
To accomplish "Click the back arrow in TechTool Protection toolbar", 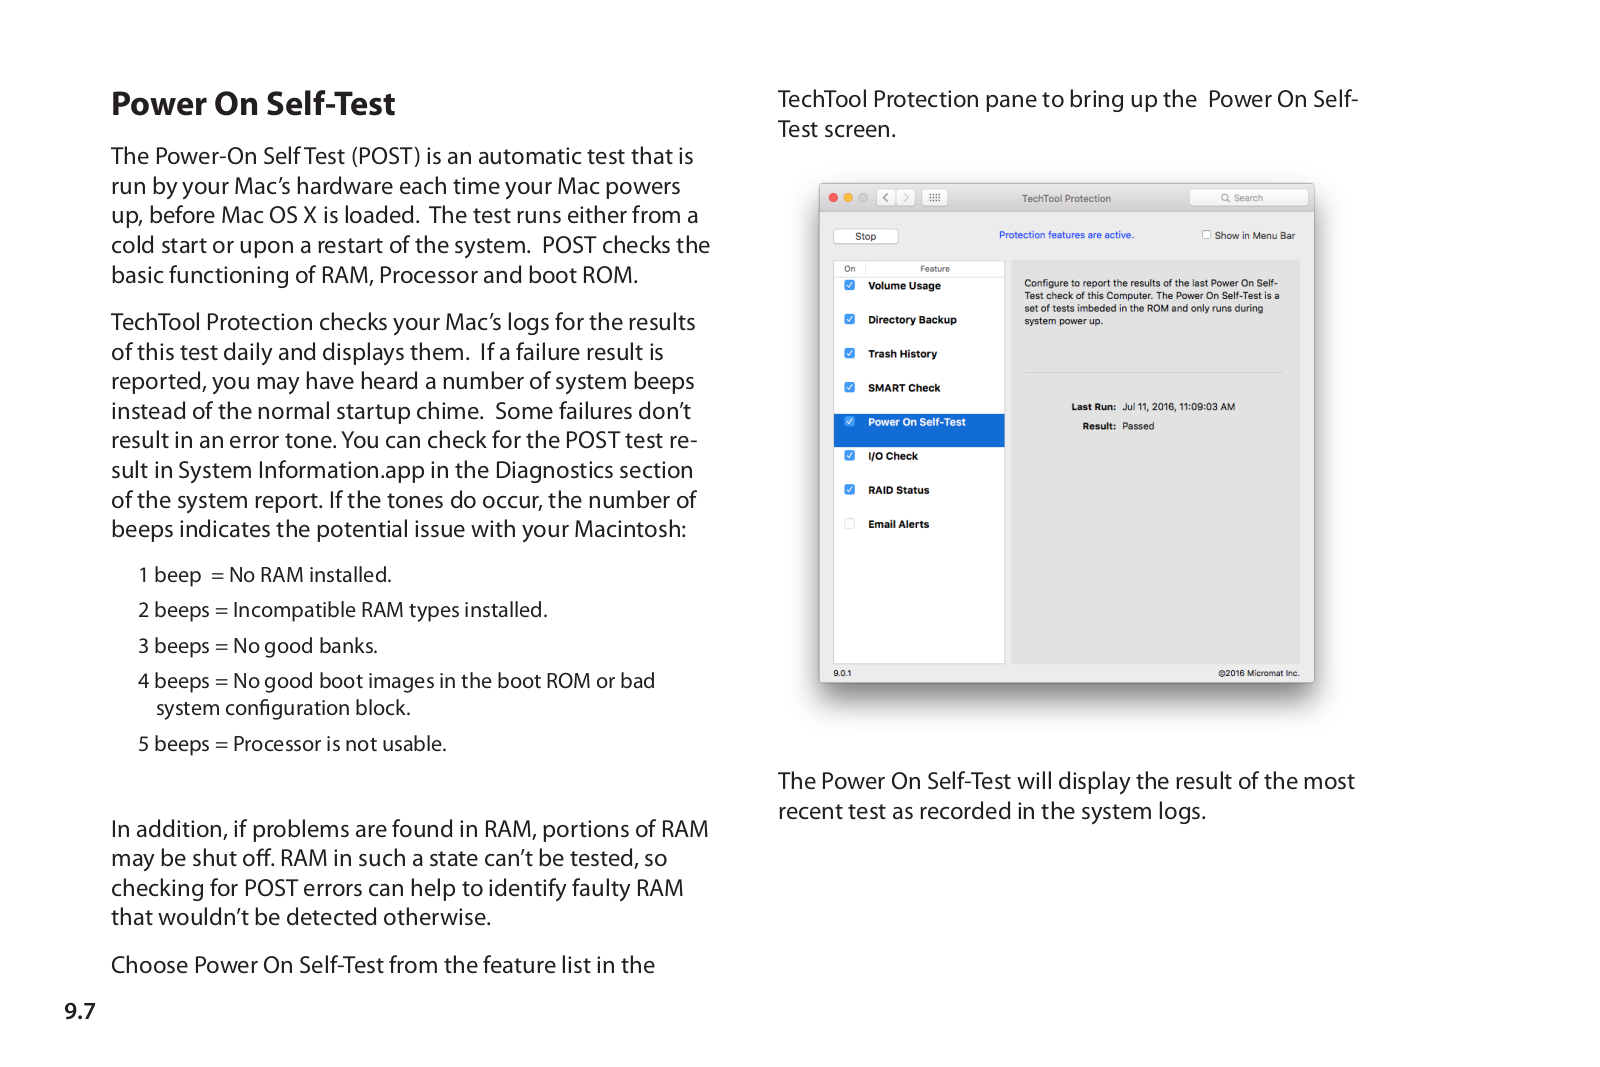I will [886, 198].
